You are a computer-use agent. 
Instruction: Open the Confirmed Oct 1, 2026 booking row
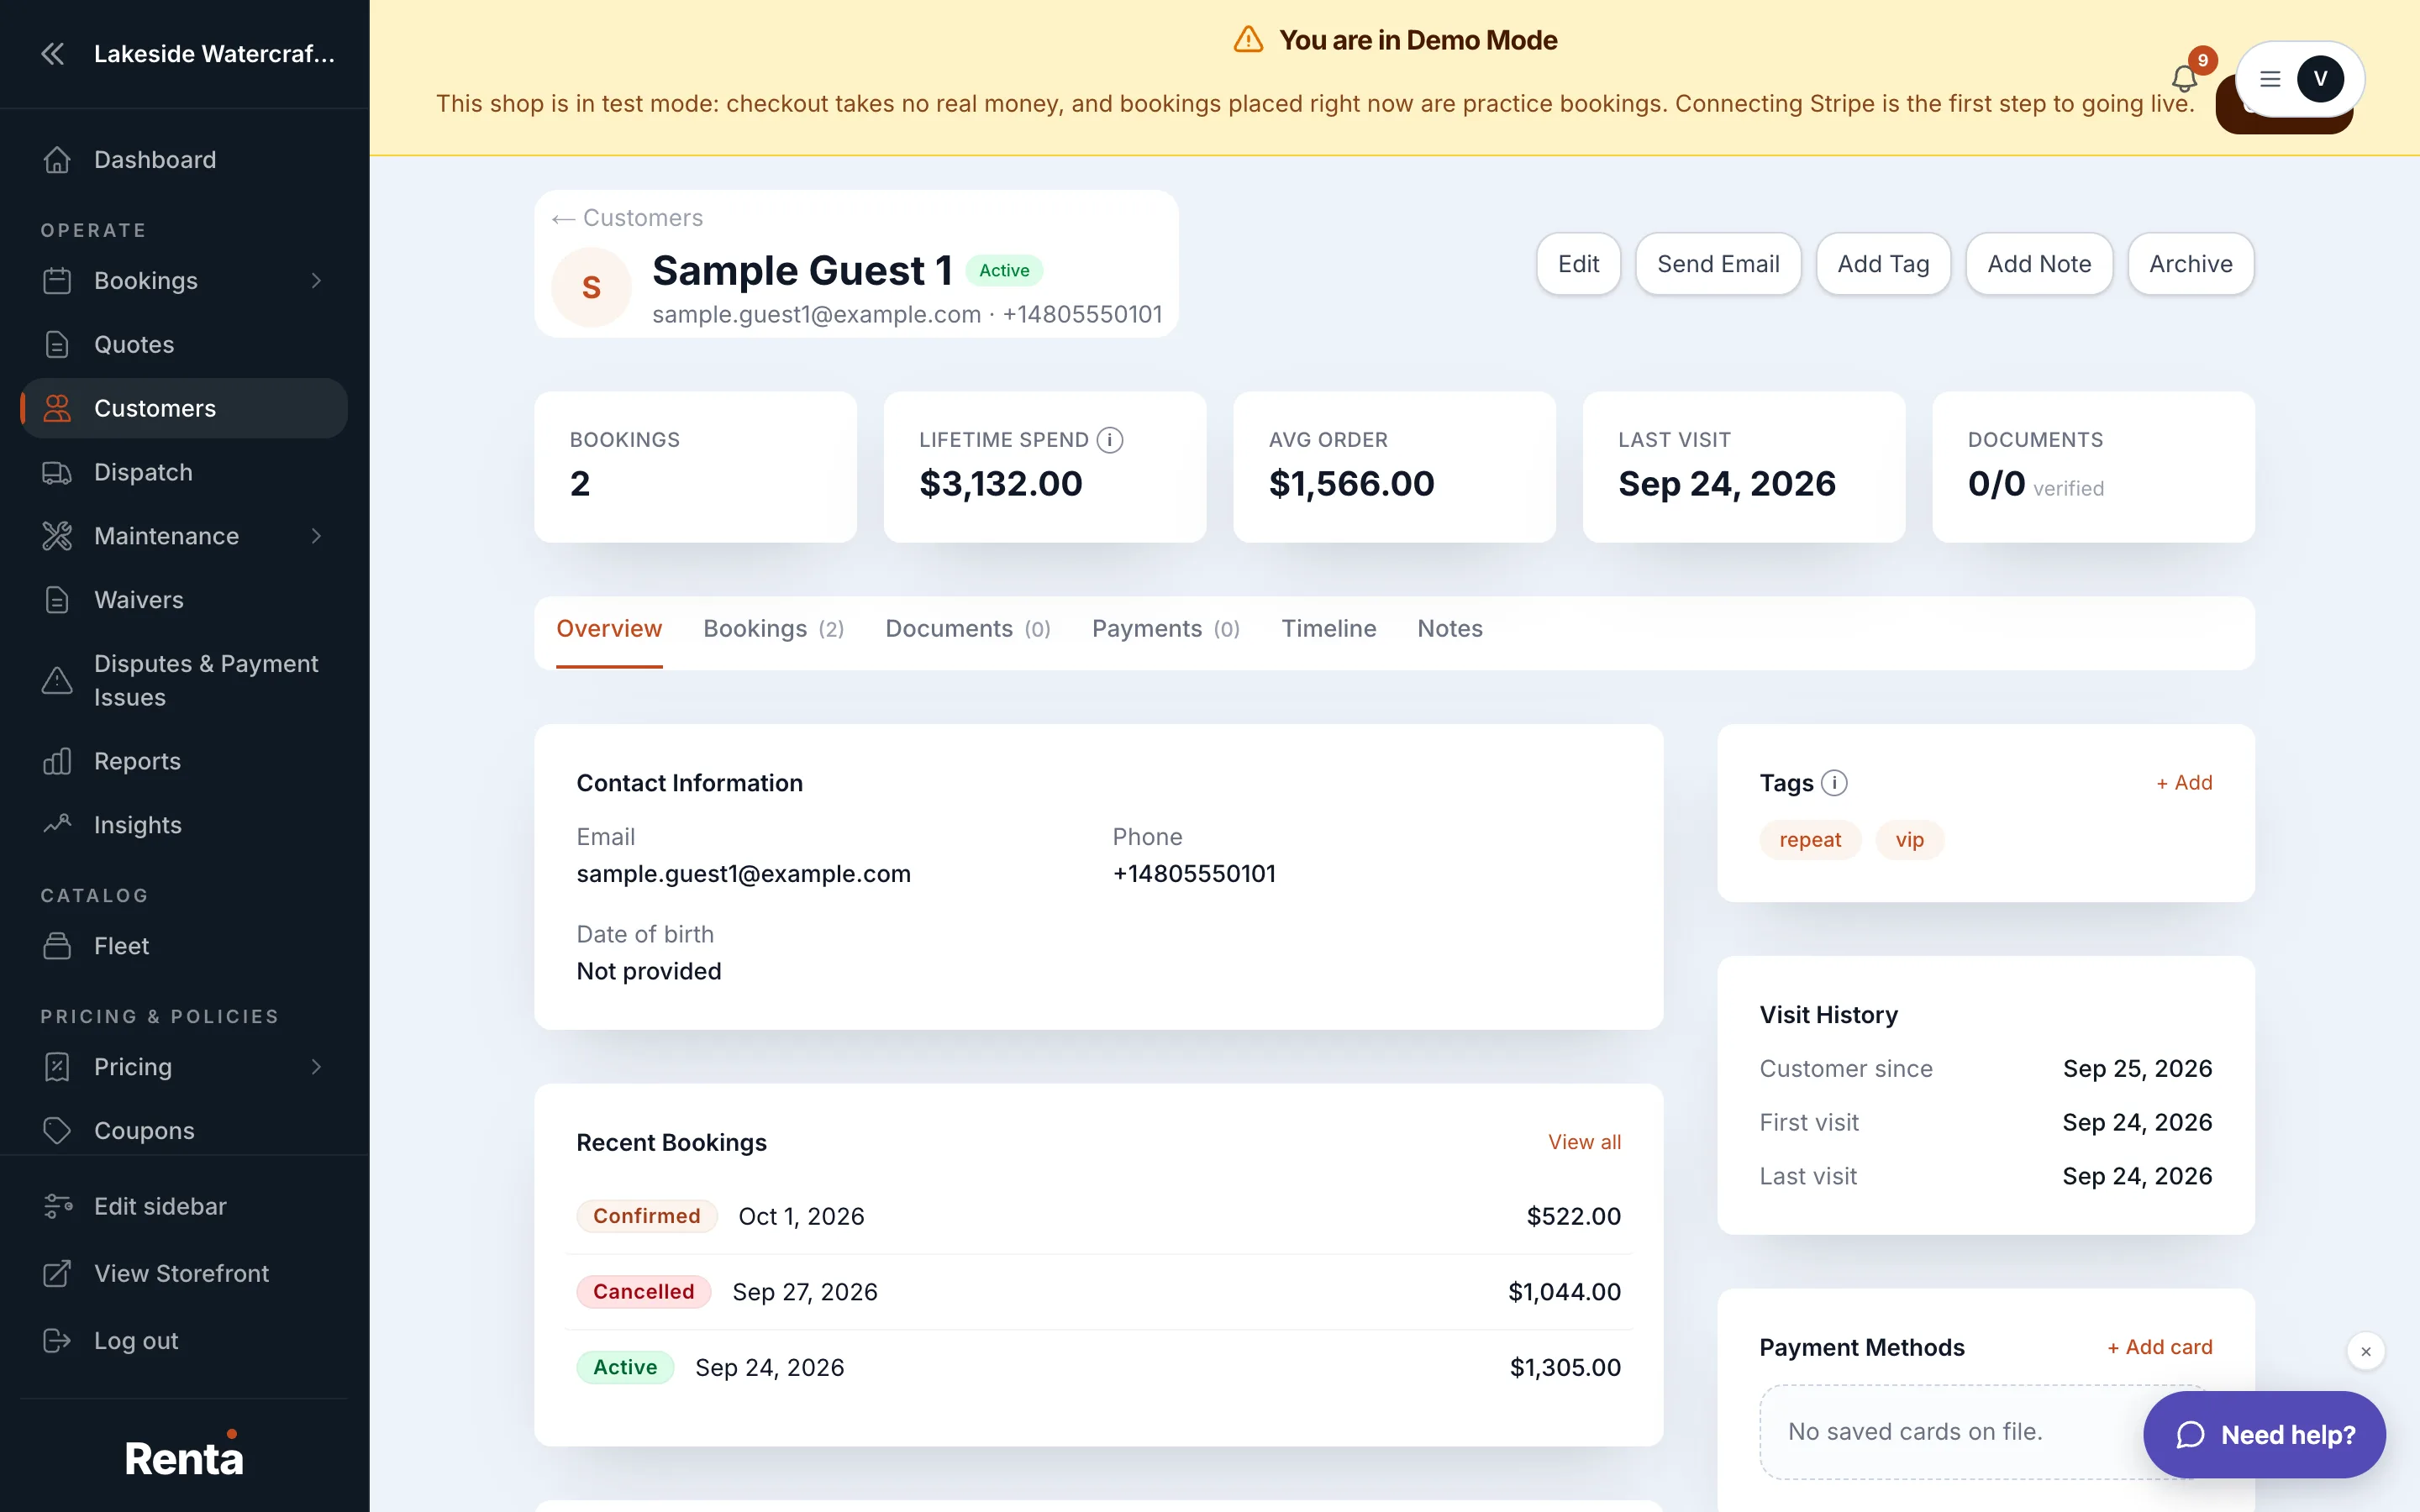tap(1099, 1216)
